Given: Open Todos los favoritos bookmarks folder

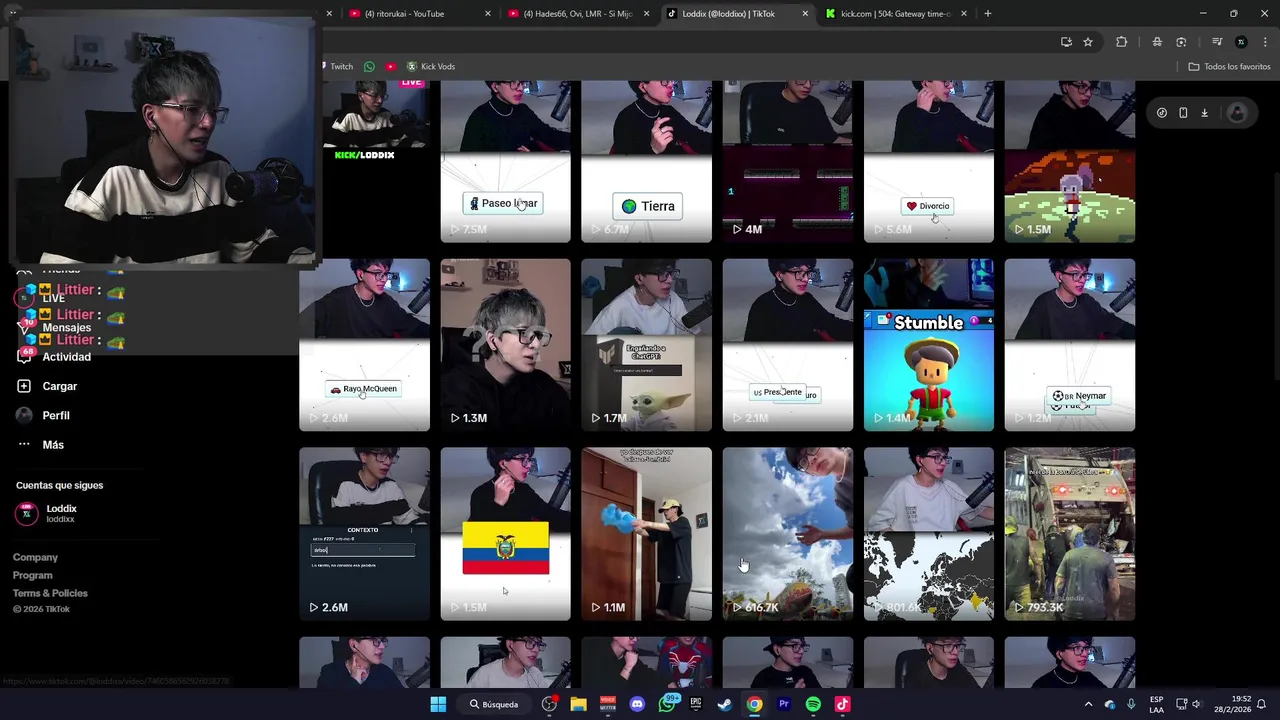Looking at the screenshot, I should pos(1229,66).
